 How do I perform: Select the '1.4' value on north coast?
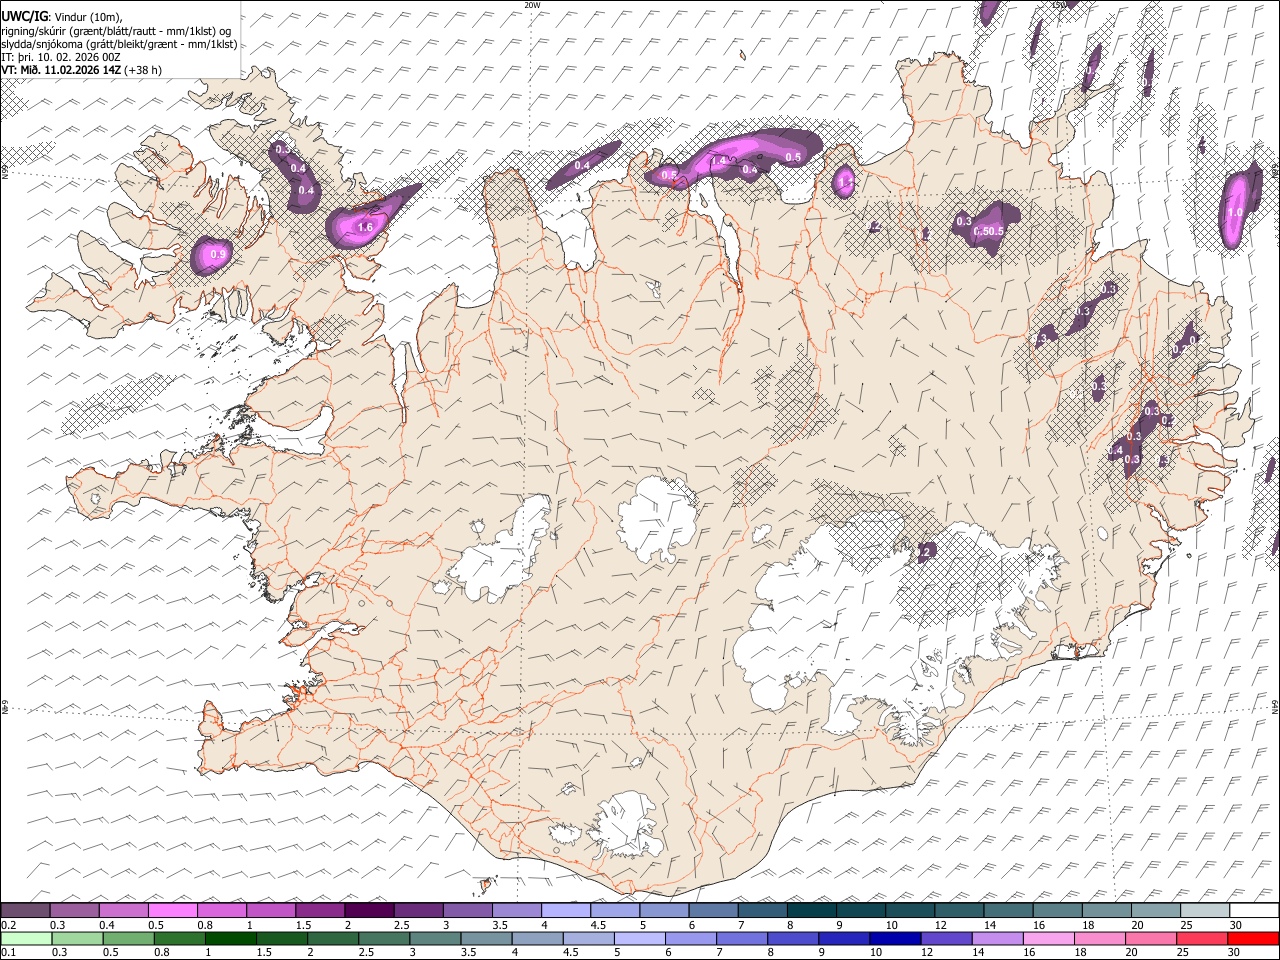718,161
